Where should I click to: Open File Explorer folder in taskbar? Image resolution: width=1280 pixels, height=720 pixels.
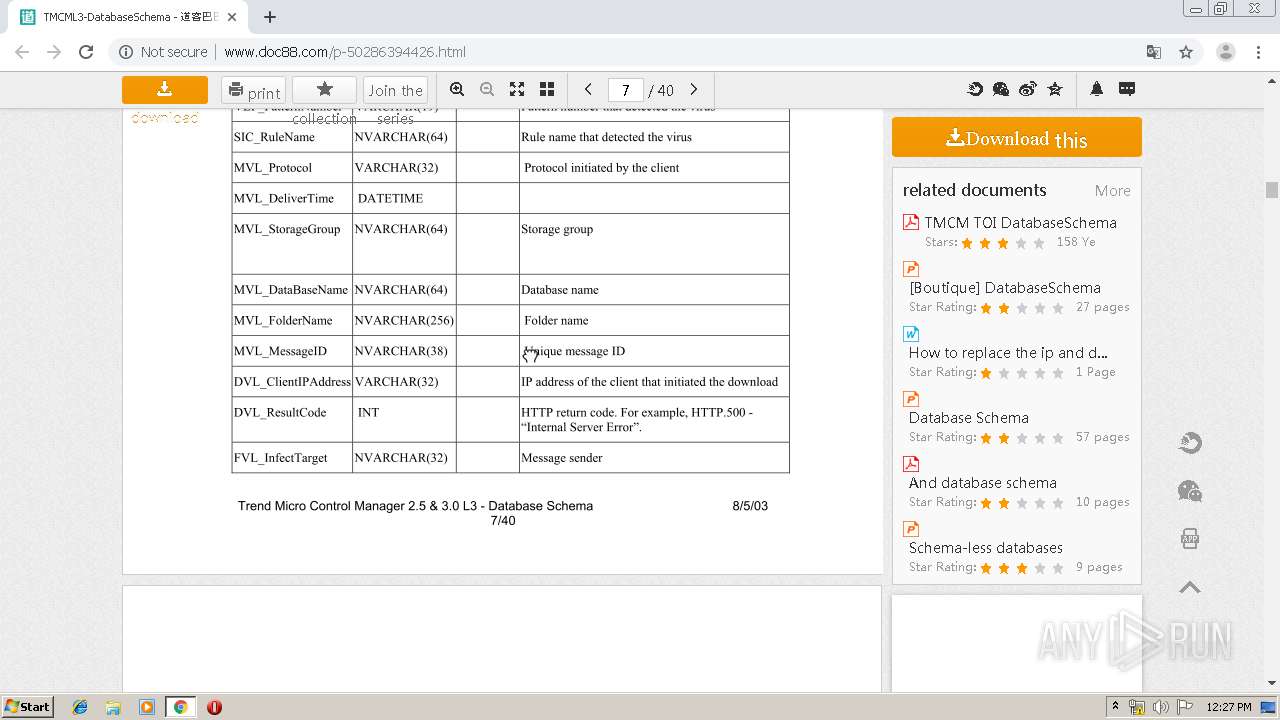pos(113,707)
